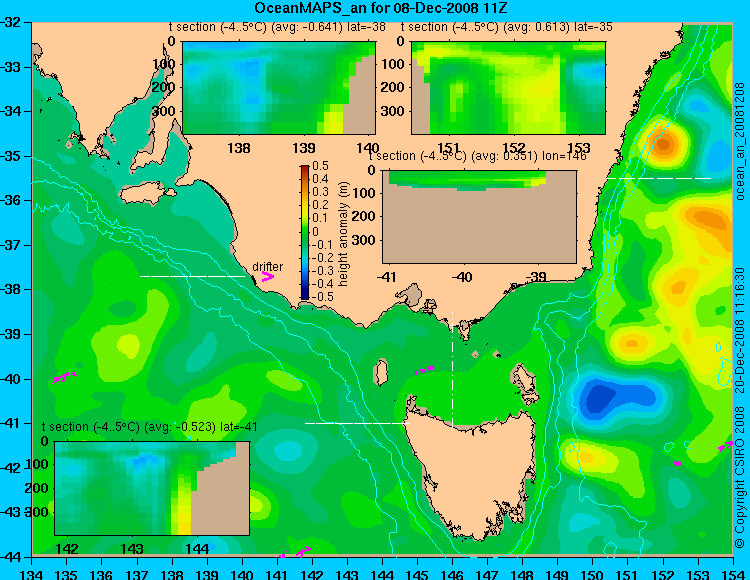Viewport: 750px width, 580px height.
Task: Click the magenta drifter track in Bass Strait
Action: point(425,370)
